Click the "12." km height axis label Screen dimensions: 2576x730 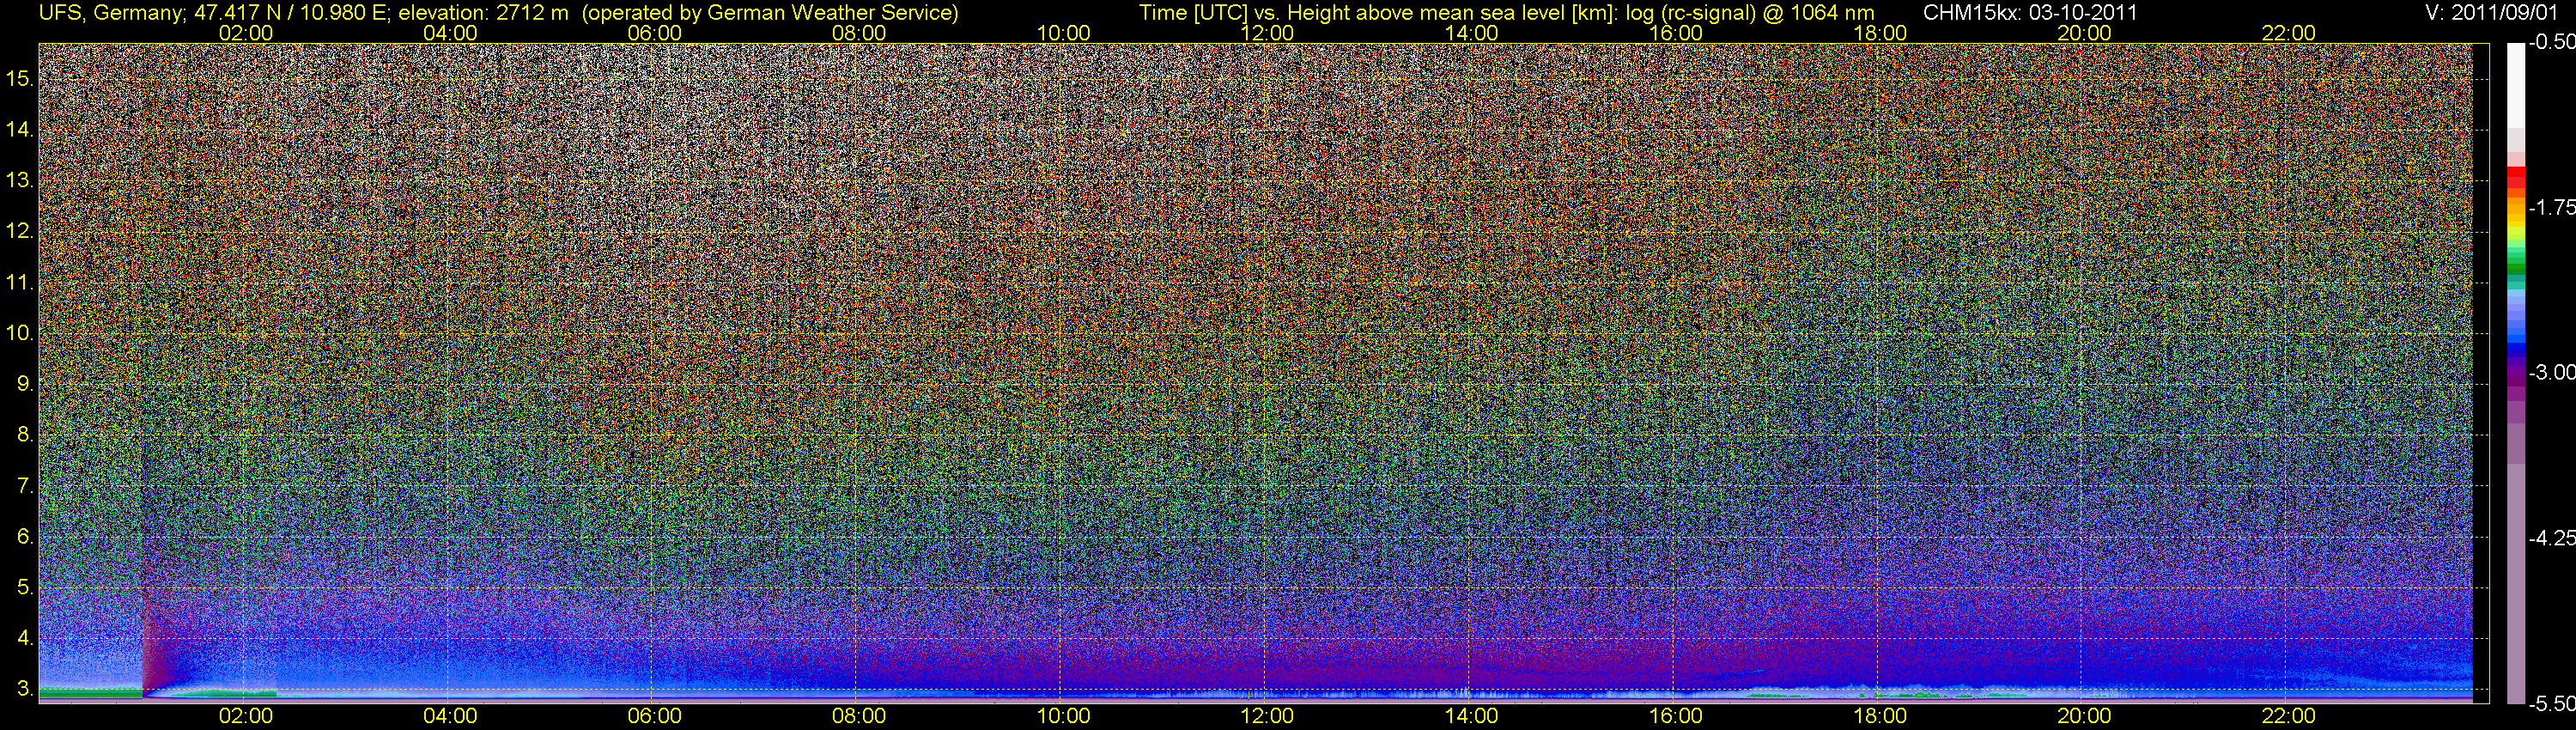click(x=21, y=232)
